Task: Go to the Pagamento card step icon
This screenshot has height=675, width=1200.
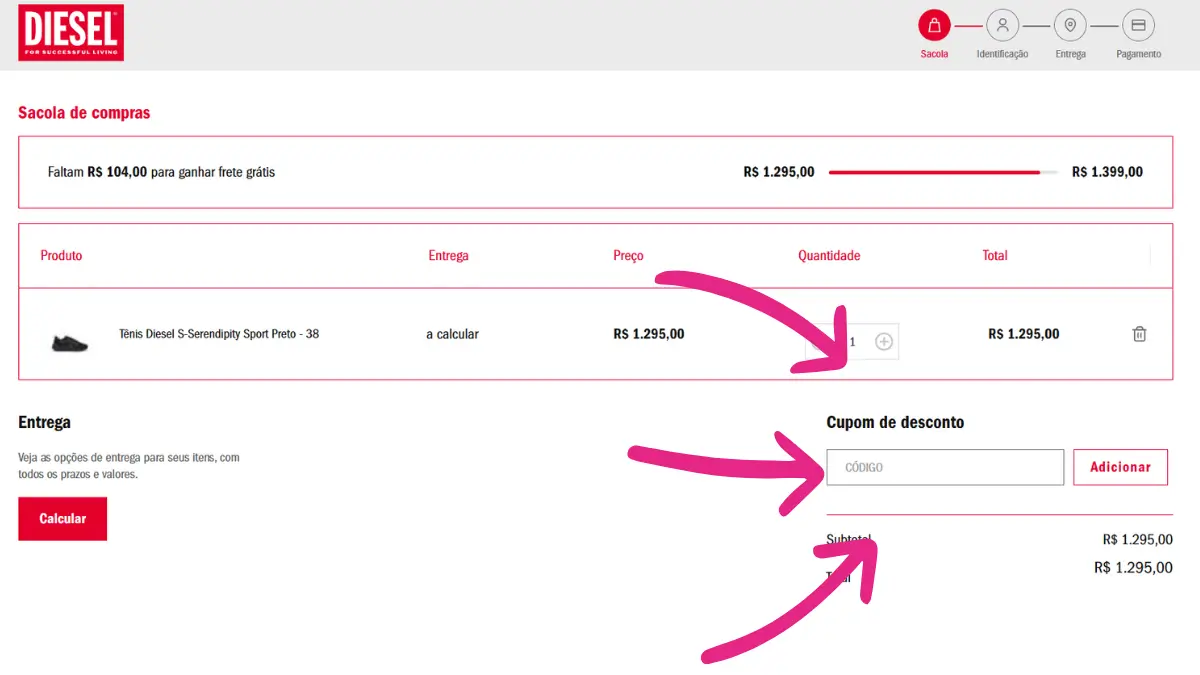Action: [1138, 25]
